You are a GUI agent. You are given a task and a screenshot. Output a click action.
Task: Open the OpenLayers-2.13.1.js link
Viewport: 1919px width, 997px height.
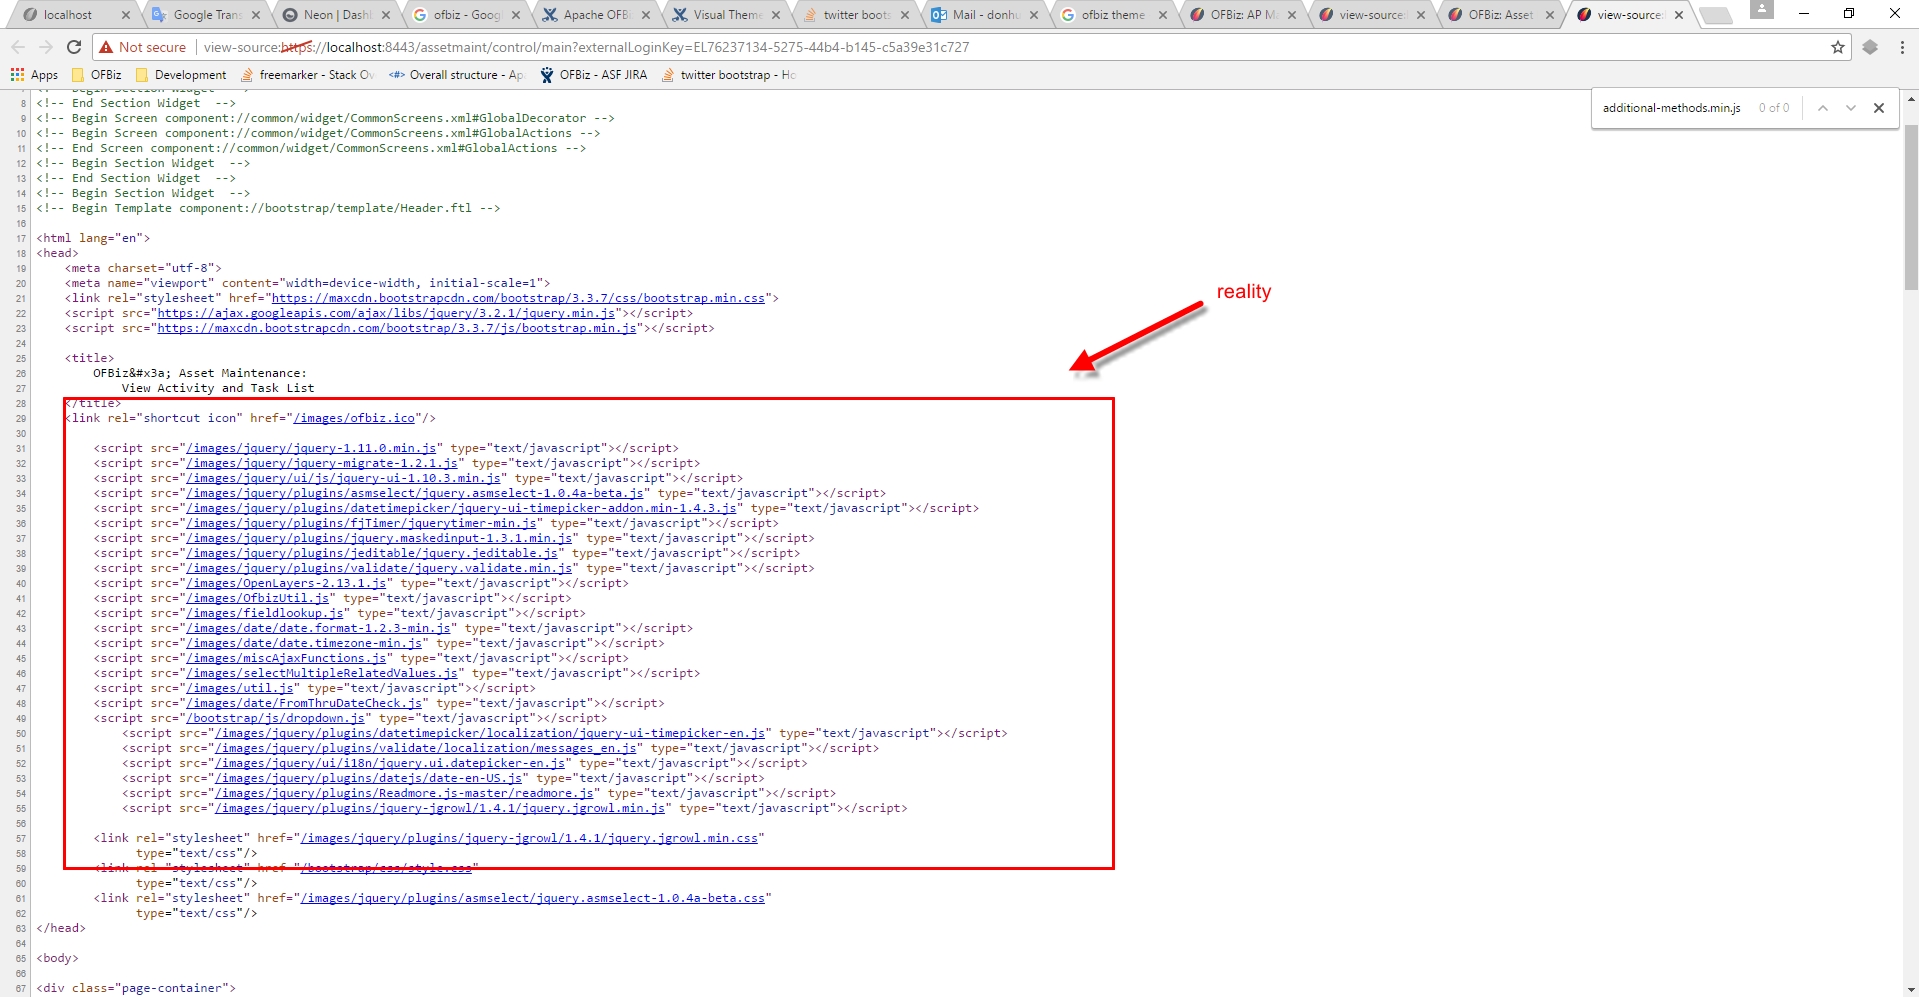pyautogui.click(x=286, y=583)
